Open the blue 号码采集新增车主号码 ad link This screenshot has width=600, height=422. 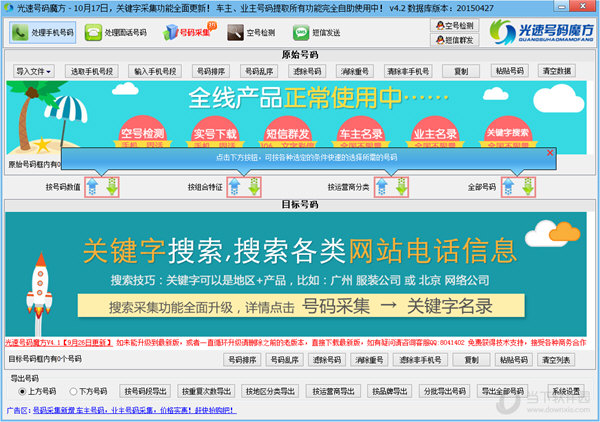coord(134,410)
